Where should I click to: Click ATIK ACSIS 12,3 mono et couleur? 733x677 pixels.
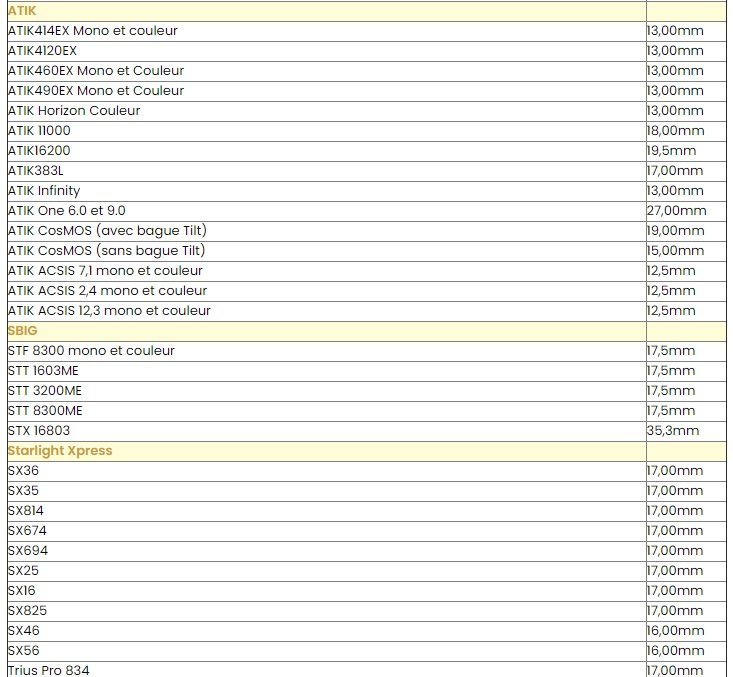pyautogui.click(x=109, y=311)
